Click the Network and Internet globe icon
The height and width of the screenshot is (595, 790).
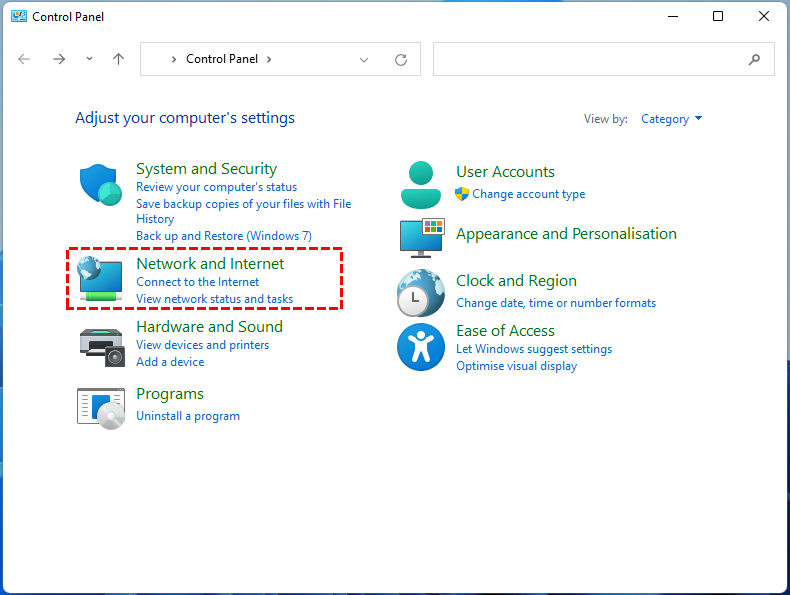tap(100, 279)
